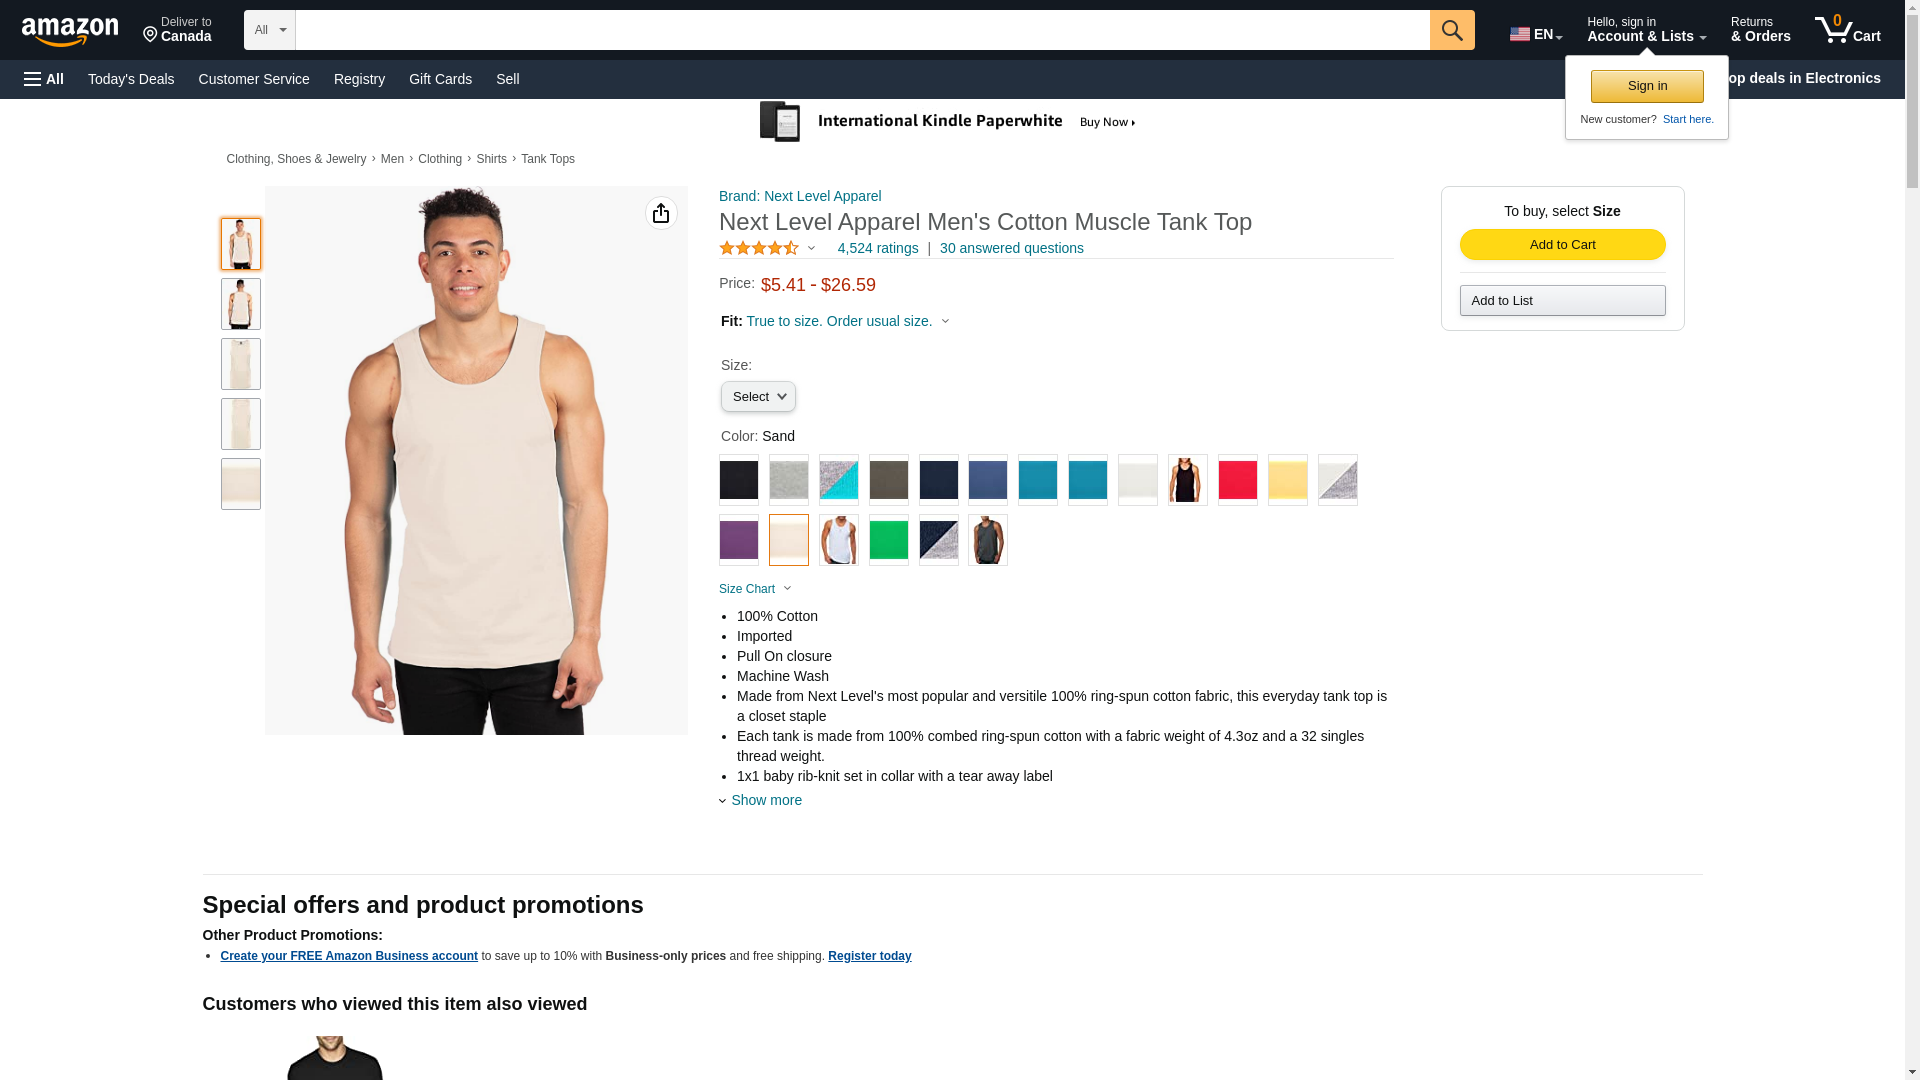Click the Deliver to Canada location
Image resolution: width=1920 pixels, height=1080 pixels.
tap(177, 30)
